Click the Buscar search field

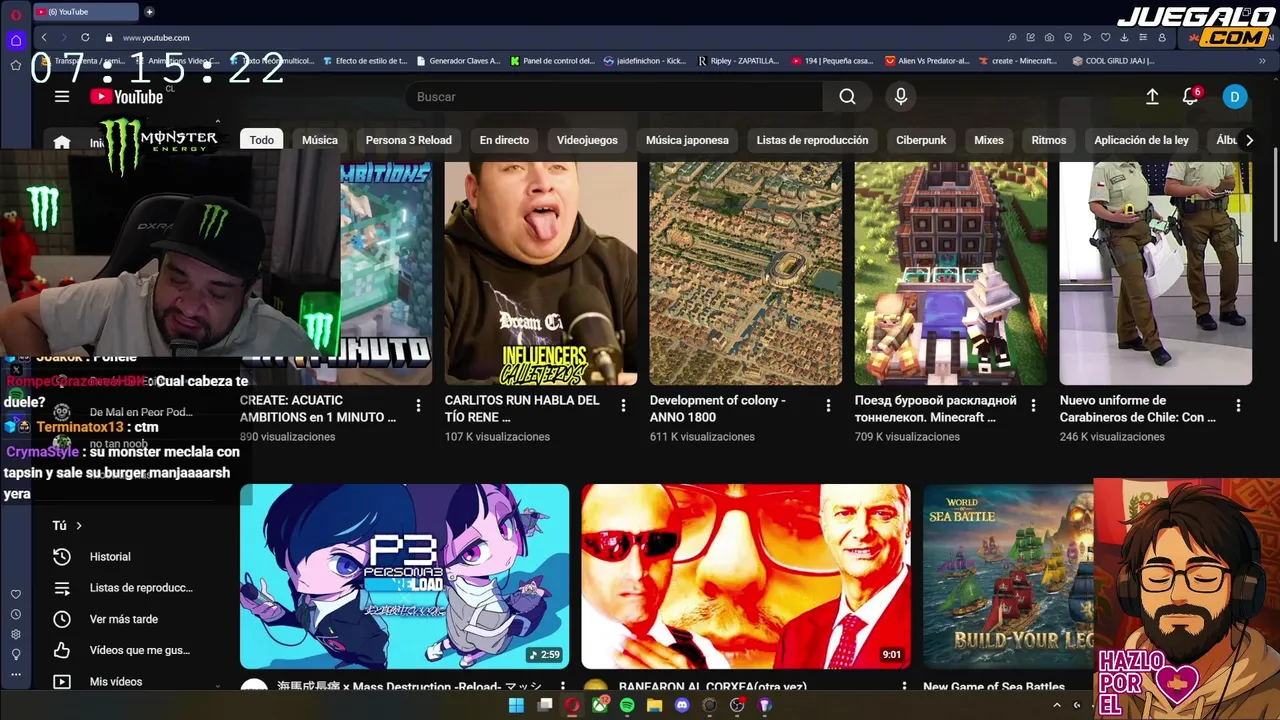[614, 96]
